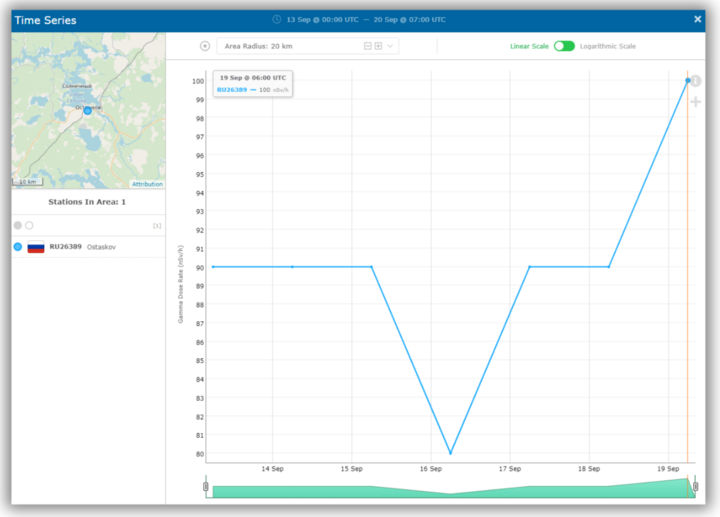This screenshot has width=720, height=517.
Task: Click the empty deselect-all circle
Action: [29, 225]
